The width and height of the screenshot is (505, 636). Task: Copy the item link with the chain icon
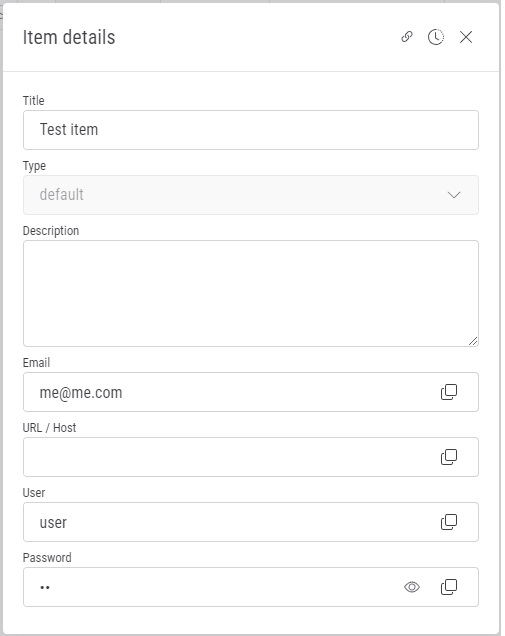[x=407, y=37]
